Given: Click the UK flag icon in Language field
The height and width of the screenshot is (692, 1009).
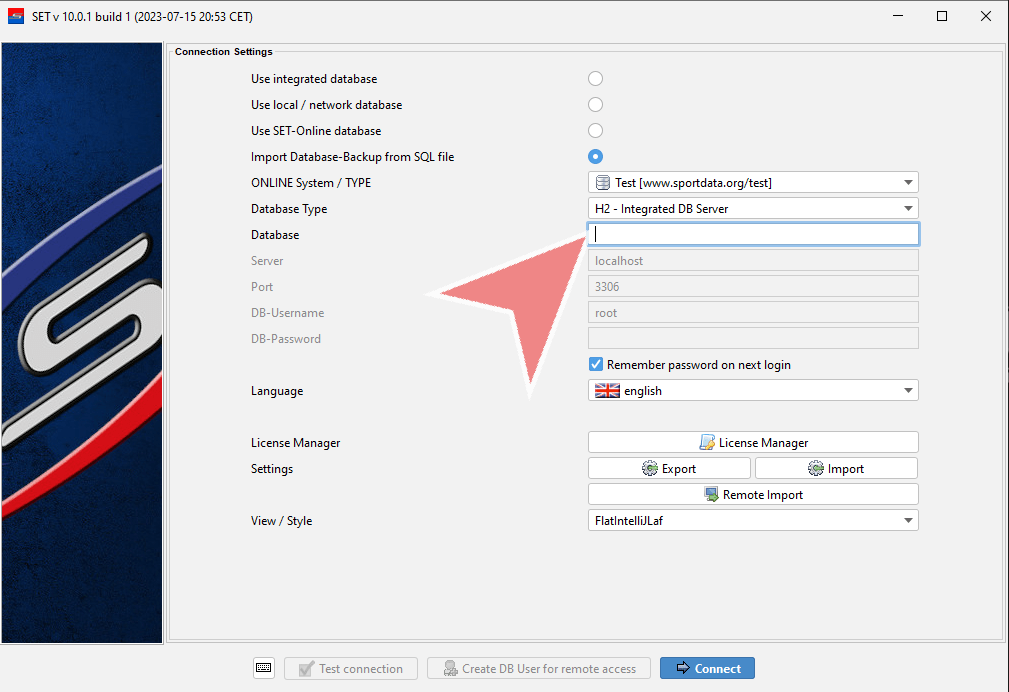Looking at the screenshot, I should click(x=607, y=391).
